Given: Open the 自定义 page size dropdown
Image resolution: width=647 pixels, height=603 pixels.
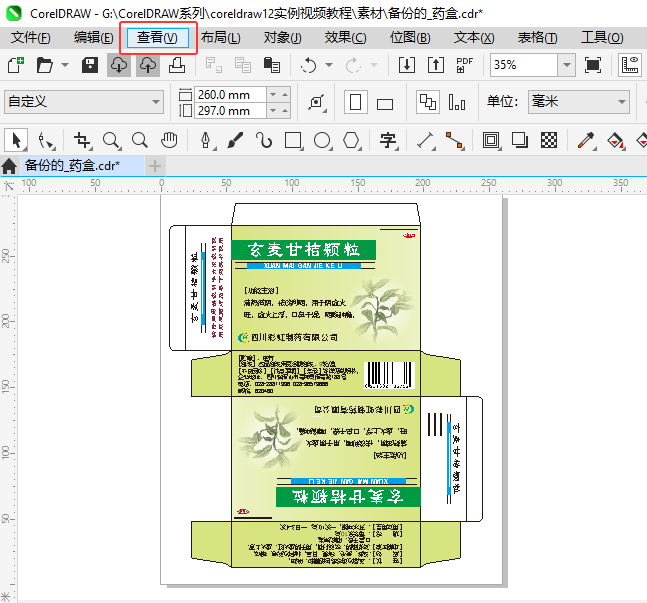Looking at the screenshot, I should click(84, 102).
